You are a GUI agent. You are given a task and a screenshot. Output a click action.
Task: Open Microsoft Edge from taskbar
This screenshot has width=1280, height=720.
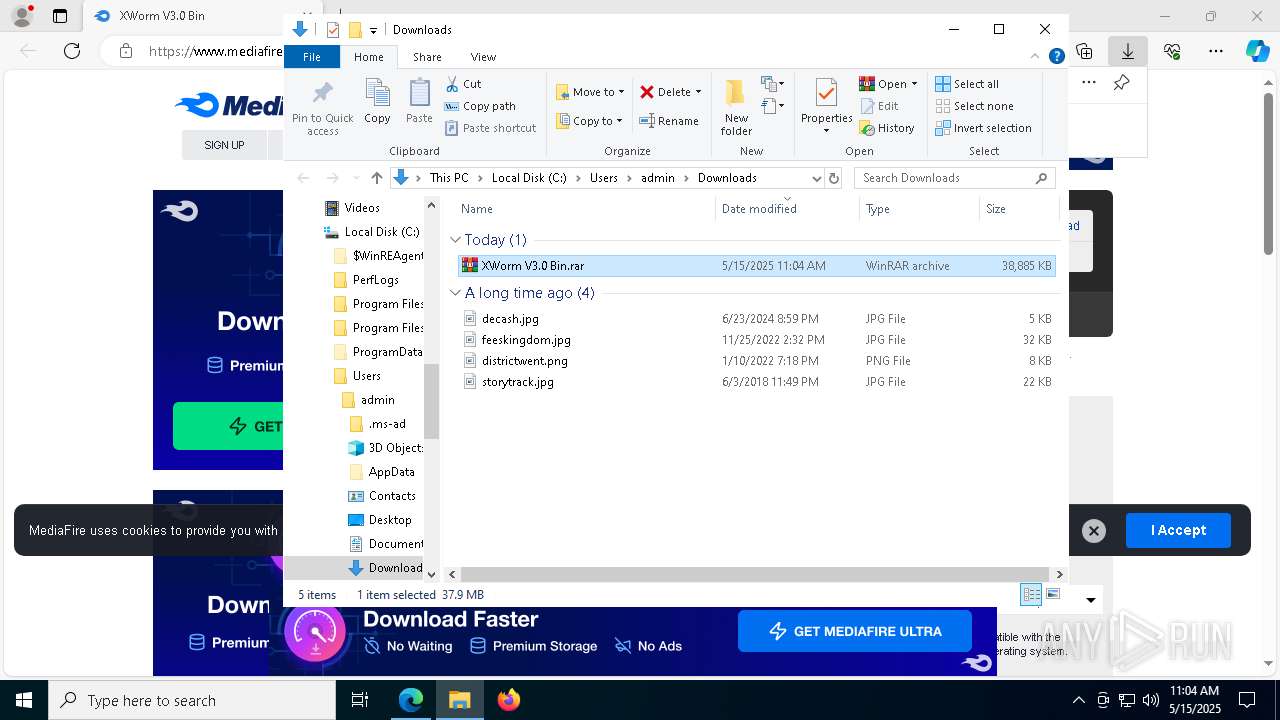coord(411,700)
